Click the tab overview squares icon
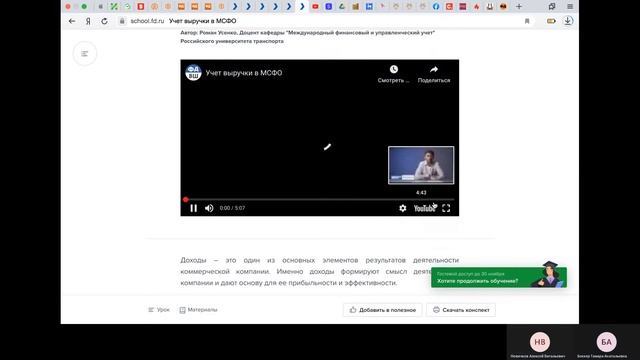640x360 pixels. [x=552, y=7]
